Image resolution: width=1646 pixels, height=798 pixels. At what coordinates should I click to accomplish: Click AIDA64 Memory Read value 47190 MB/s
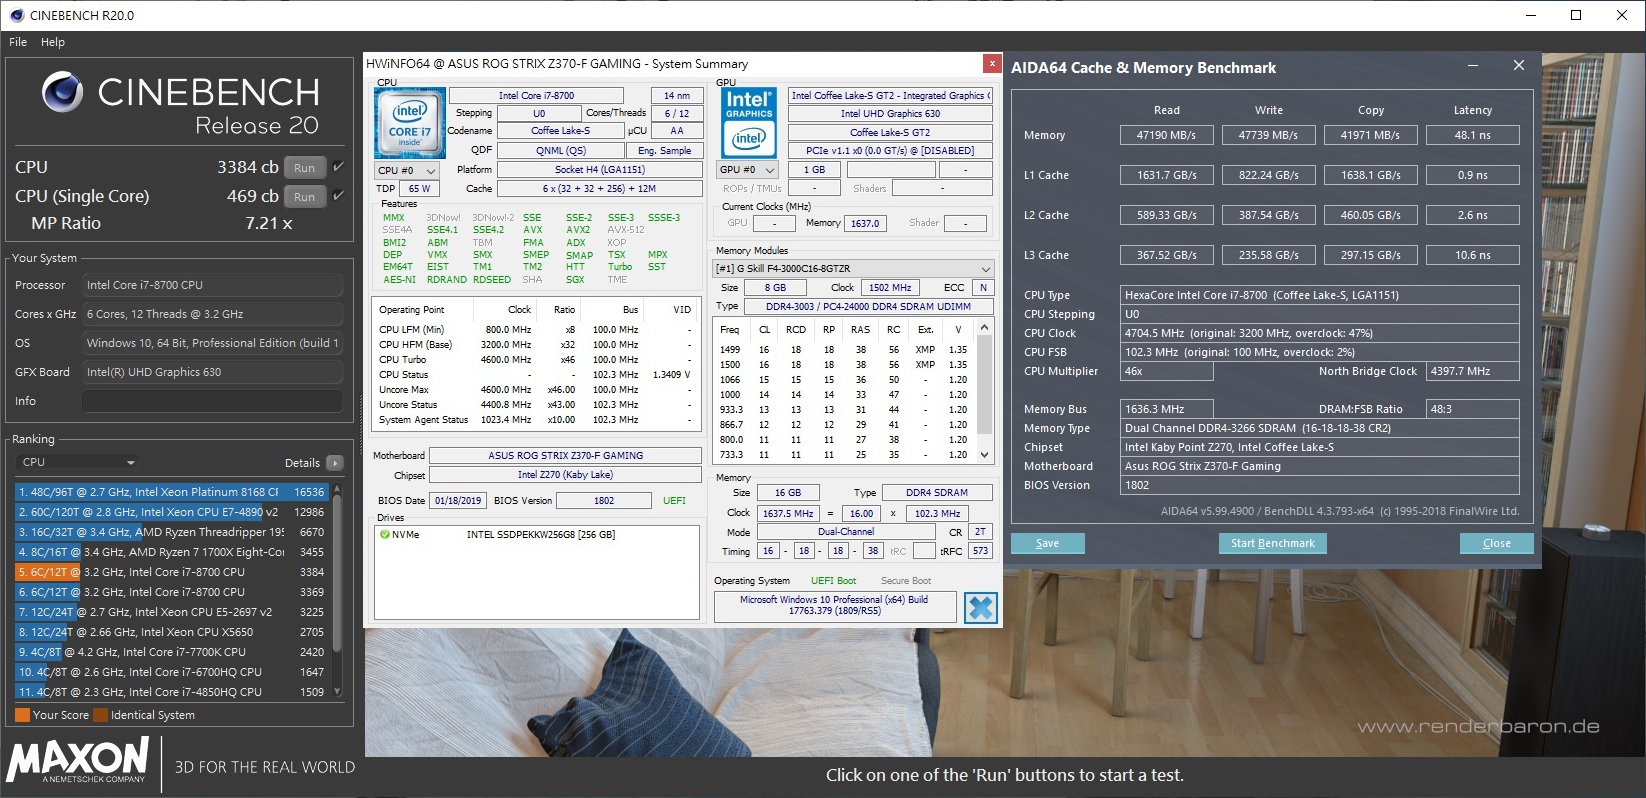pyautogui.click(x=1166, y=135)
